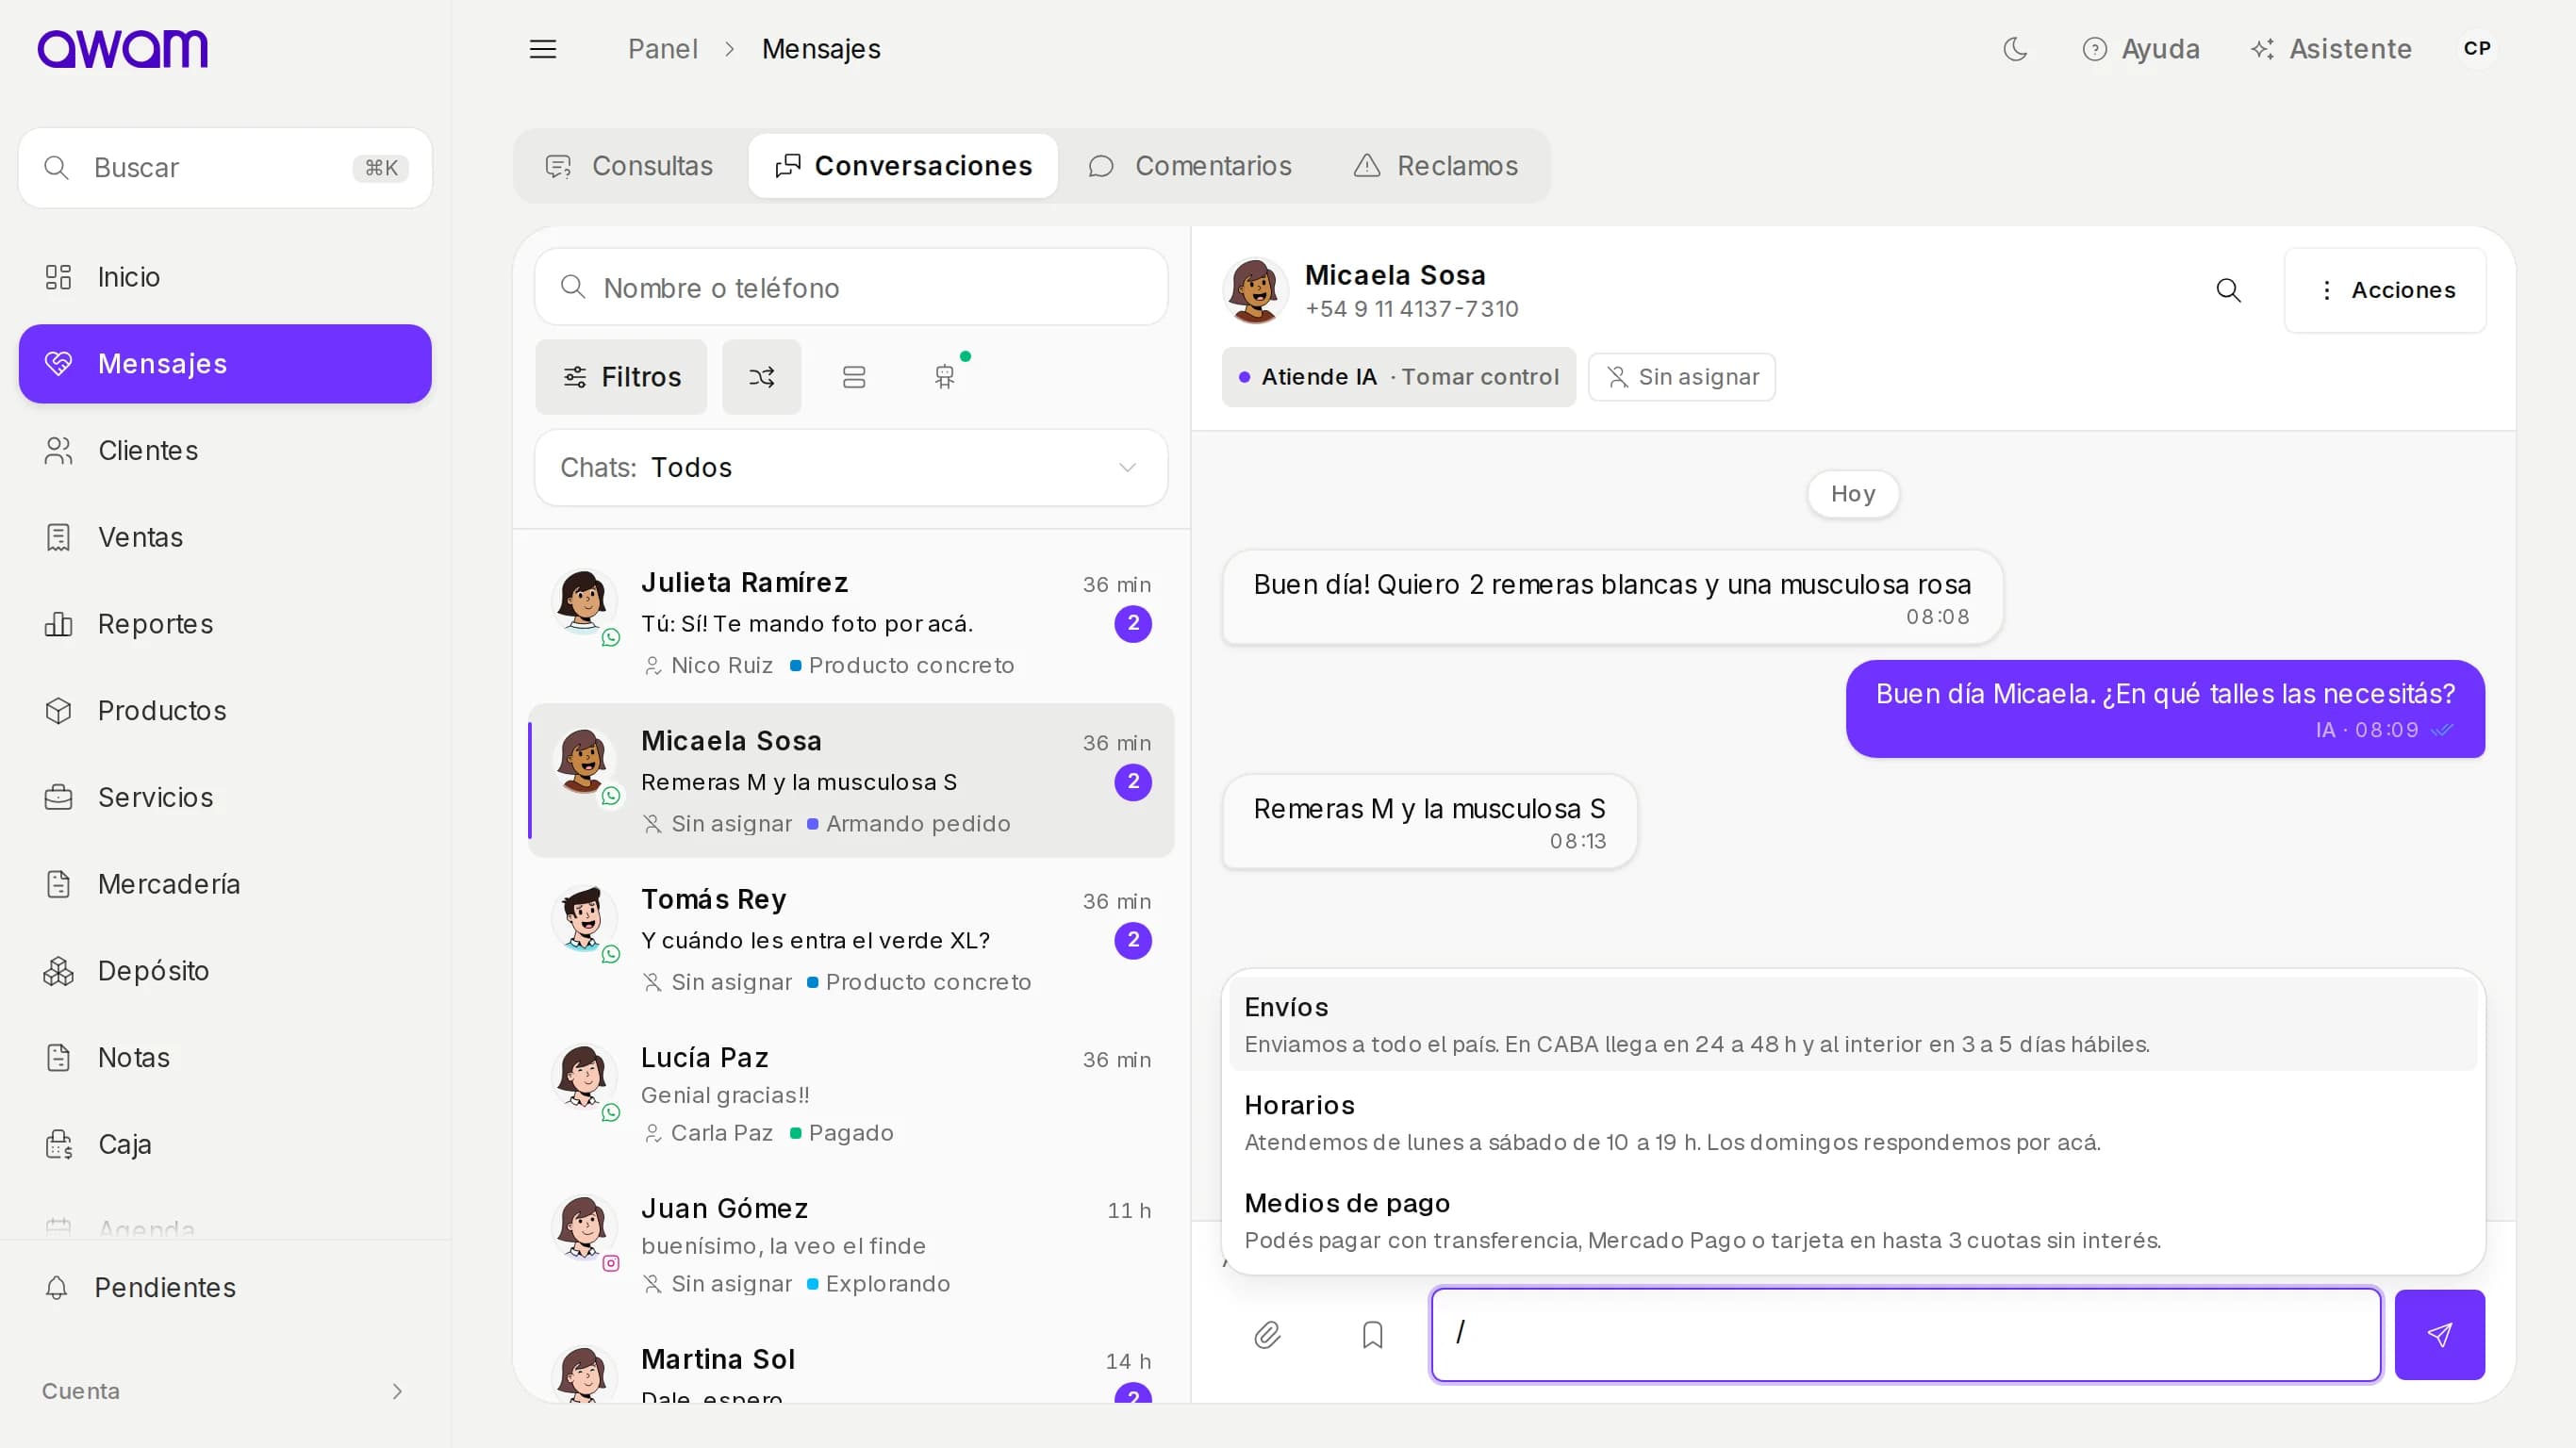Toggle the stacked list view icon
Viewport: 2576px width, 1448px height.
tap(853, 377)
